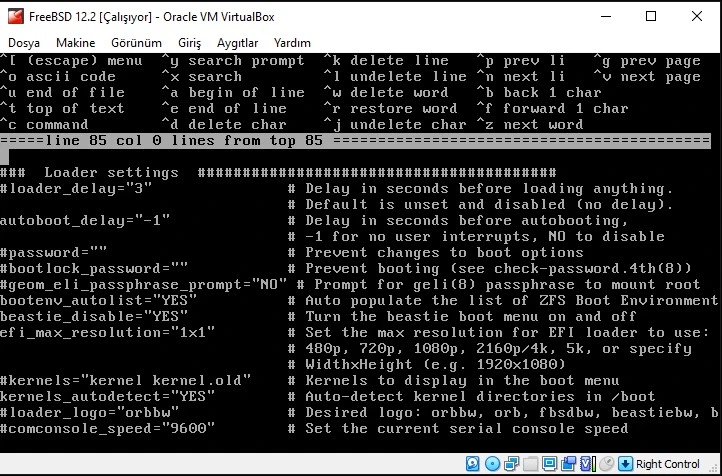This screenshot has width=722, height=476.
Task: Click the ^v next page help entry
Action: (647, 76)
